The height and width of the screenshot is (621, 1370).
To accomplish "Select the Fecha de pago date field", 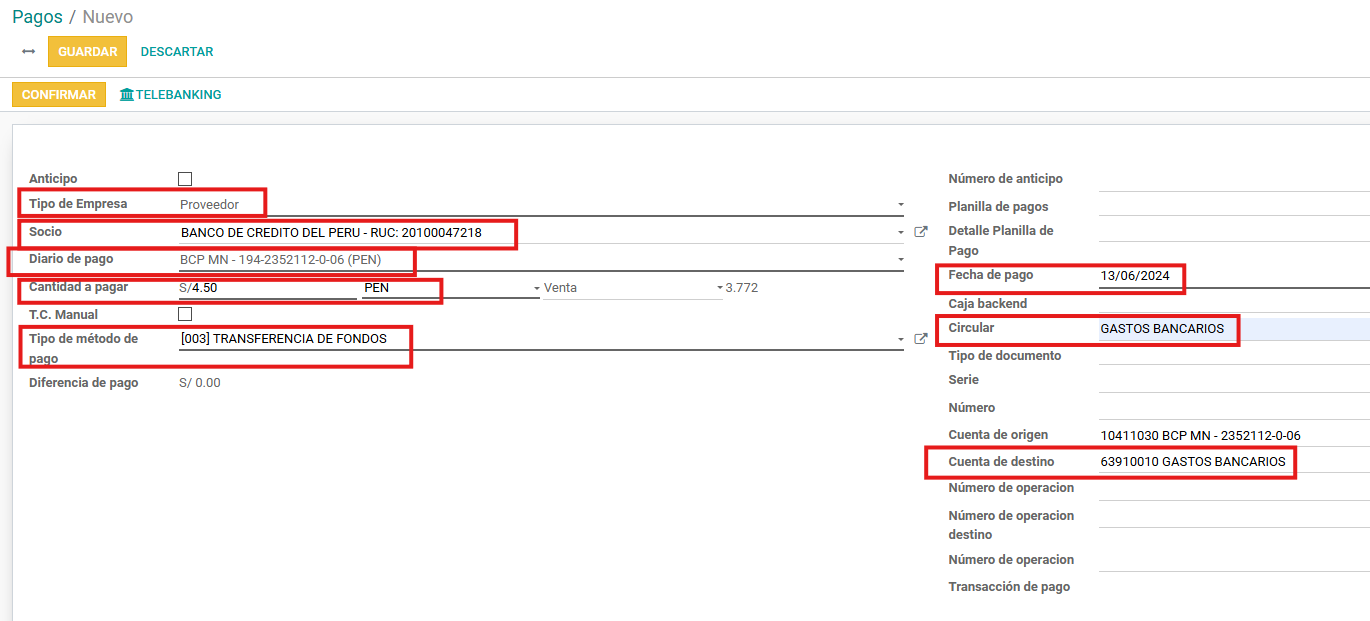I will (x=1141, y=276).
